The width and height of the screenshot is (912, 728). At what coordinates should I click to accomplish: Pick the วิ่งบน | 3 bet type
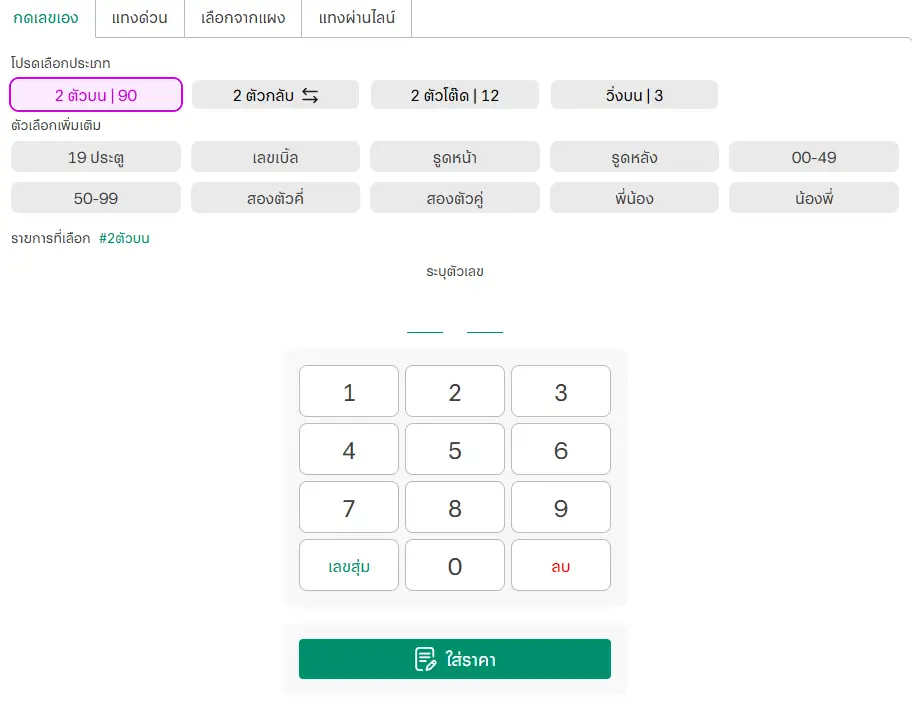634,95
